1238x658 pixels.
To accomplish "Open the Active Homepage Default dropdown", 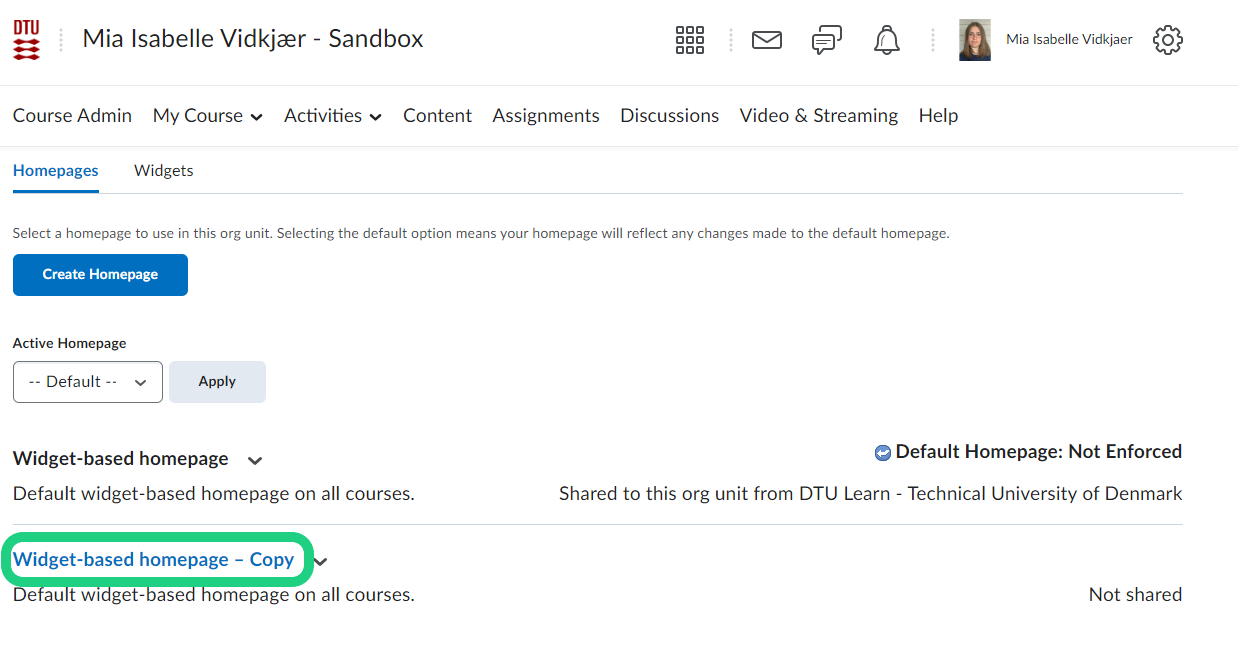I will (x=88, y=382).
